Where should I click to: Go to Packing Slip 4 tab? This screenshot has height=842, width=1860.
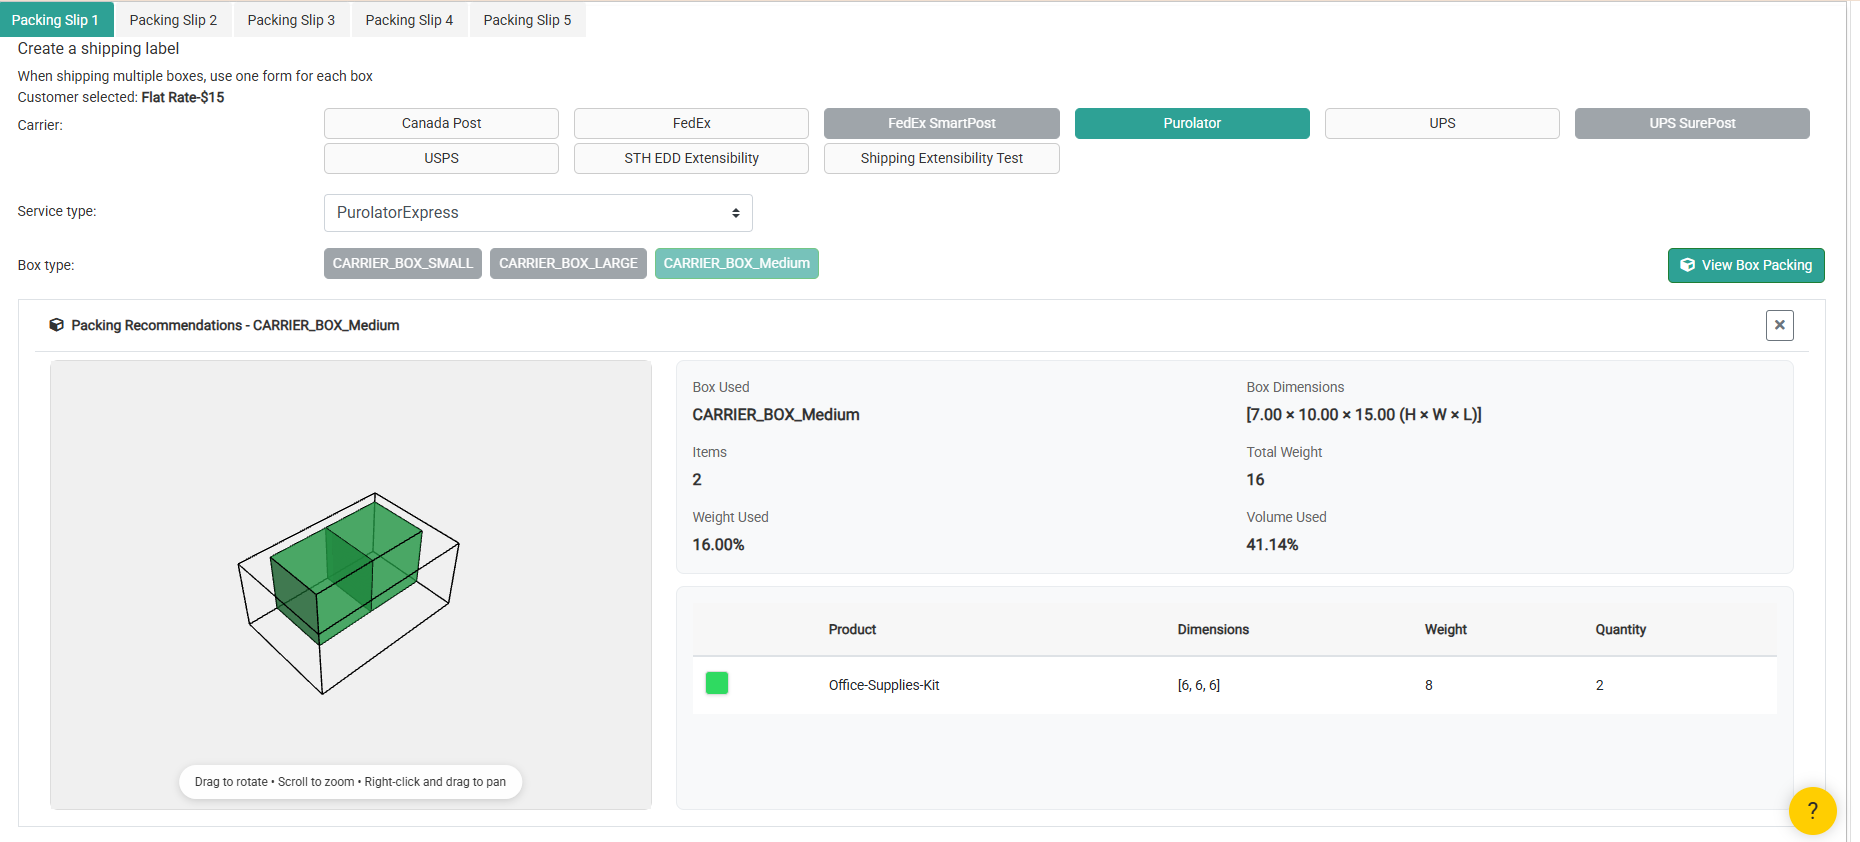point(409,20)
